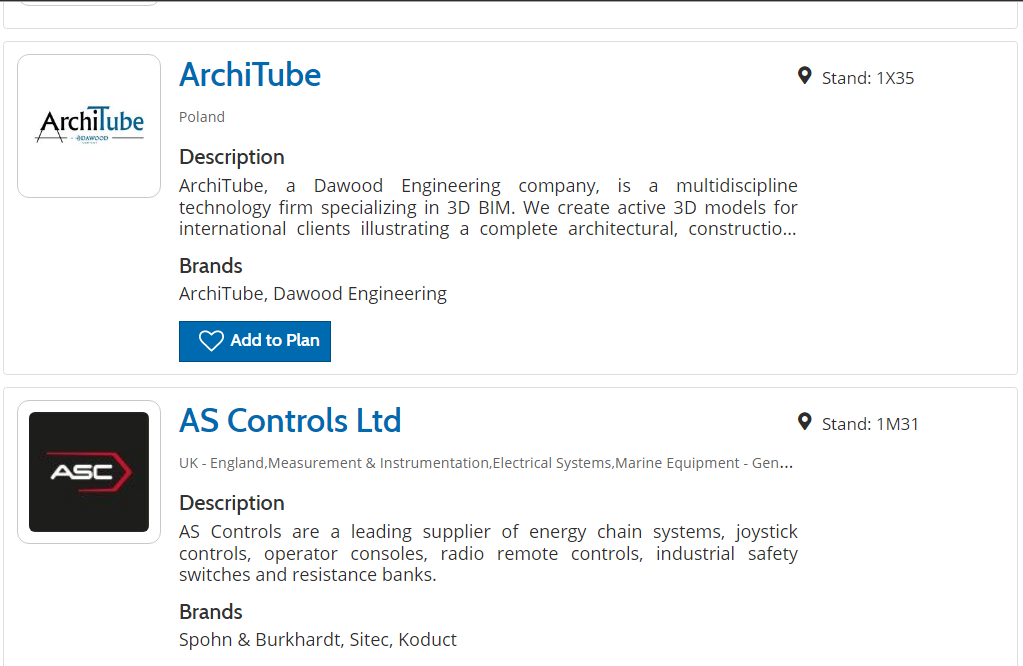Click the location pin beside Stand 1M31
The height and width of the screenshot is (666, 1023).
click(x=804, y=422)
